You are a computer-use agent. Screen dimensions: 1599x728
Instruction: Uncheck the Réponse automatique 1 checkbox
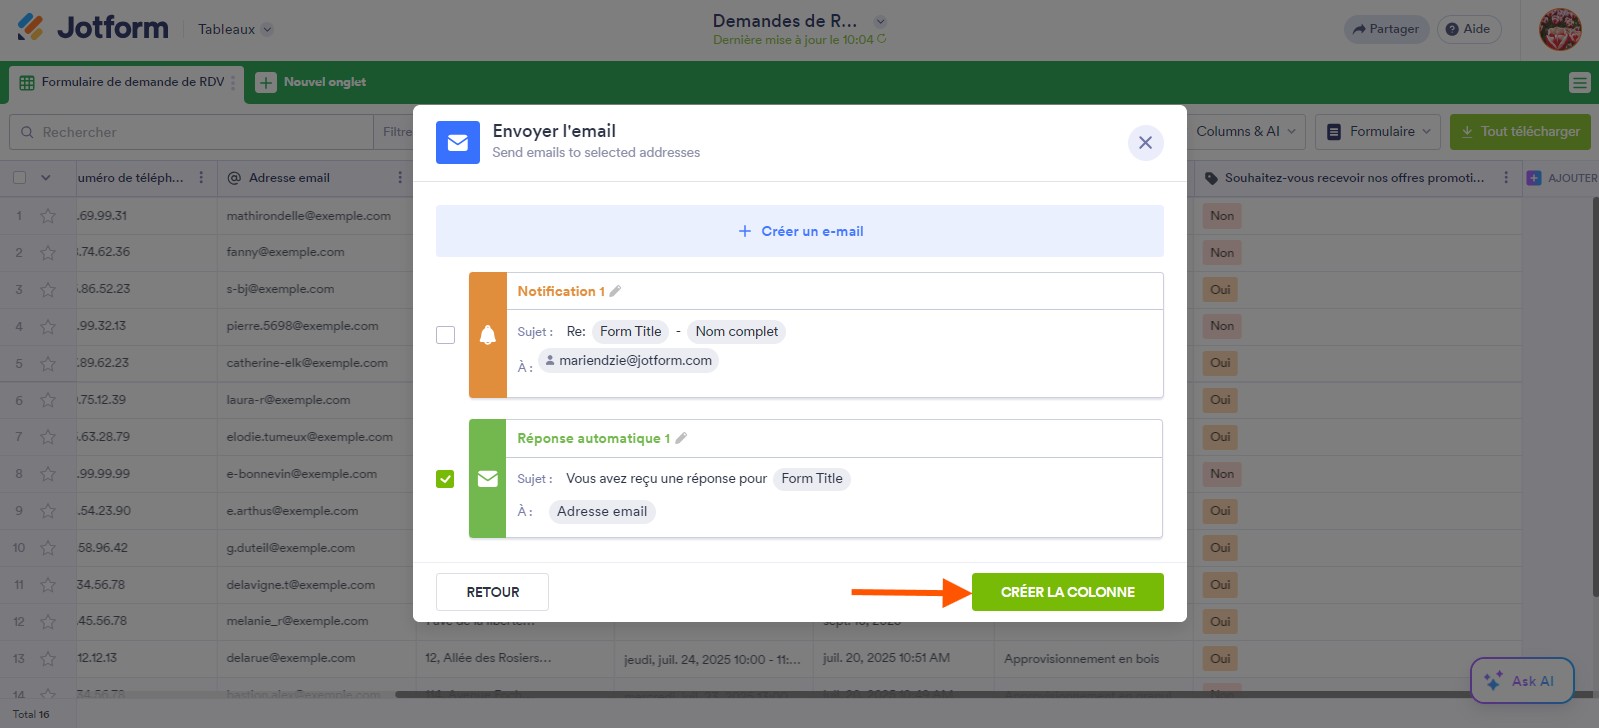(x=445, y=479)
